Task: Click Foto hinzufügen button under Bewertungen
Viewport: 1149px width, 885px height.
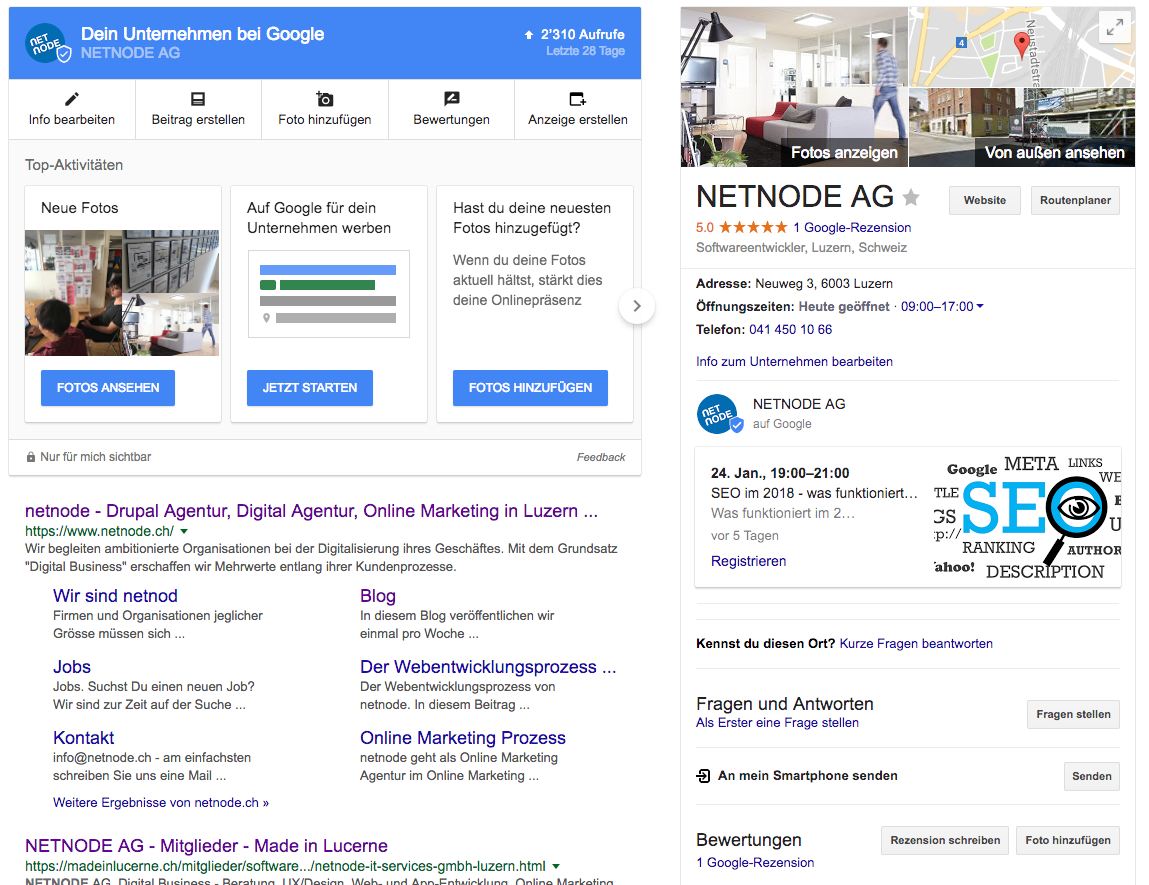Action: coord(1068,840)
